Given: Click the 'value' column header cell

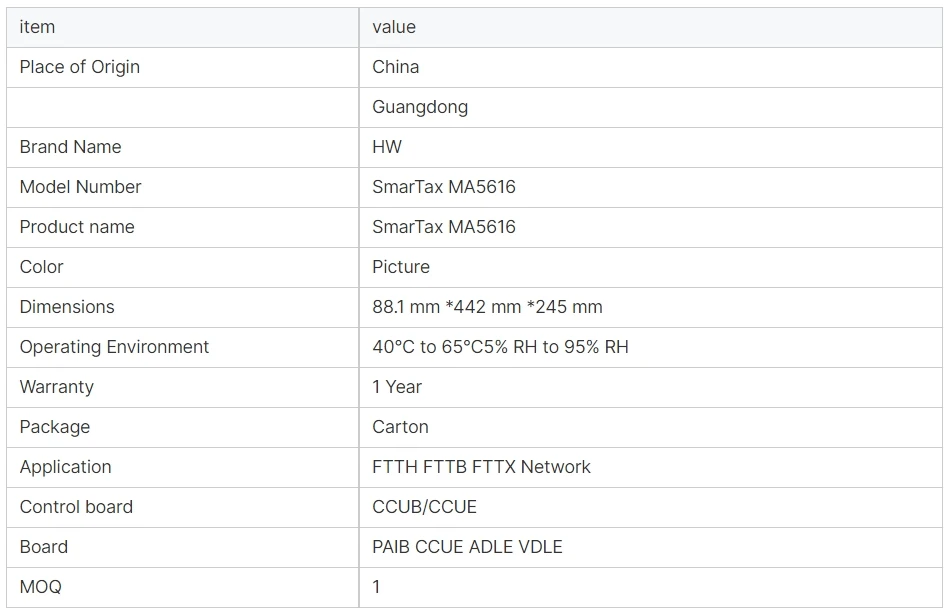Looking at the screenshot, I should [x=394, y=27].
